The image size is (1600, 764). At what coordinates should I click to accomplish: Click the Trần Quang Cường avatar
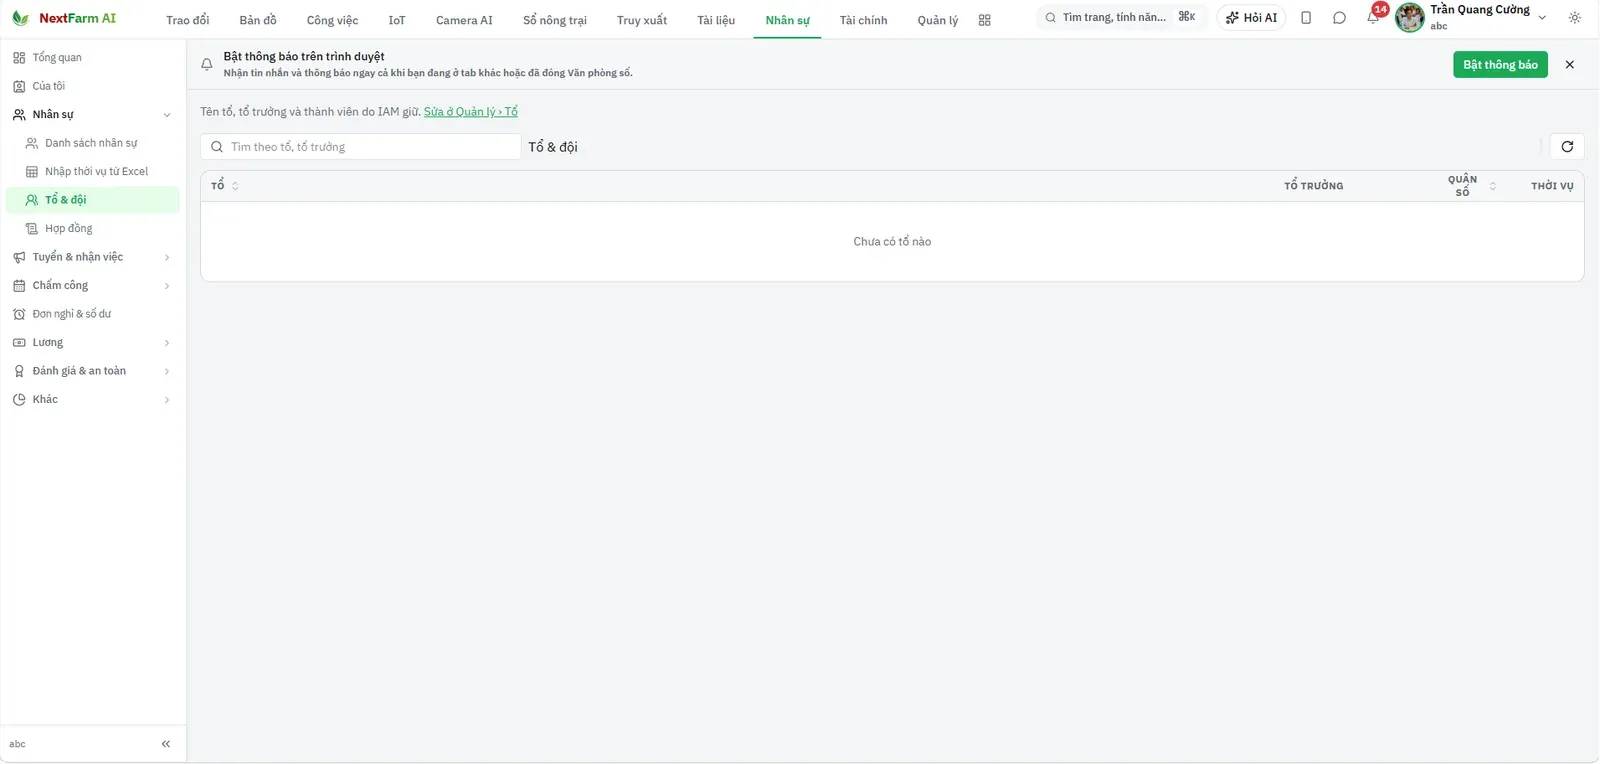1410,17
